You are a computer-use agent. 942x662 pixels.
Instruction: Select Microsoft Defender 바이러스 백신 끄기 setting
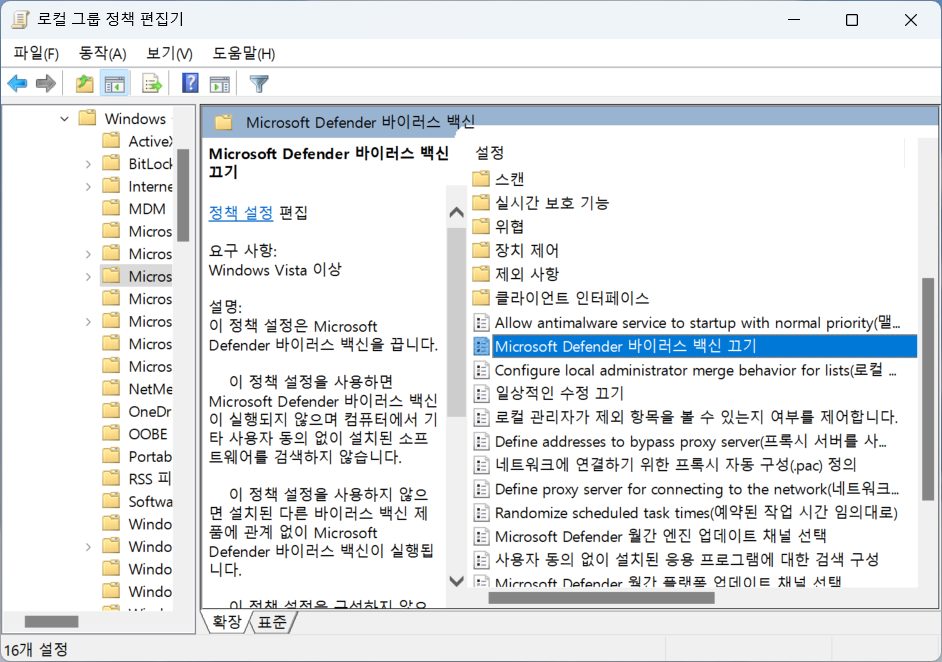703,346
